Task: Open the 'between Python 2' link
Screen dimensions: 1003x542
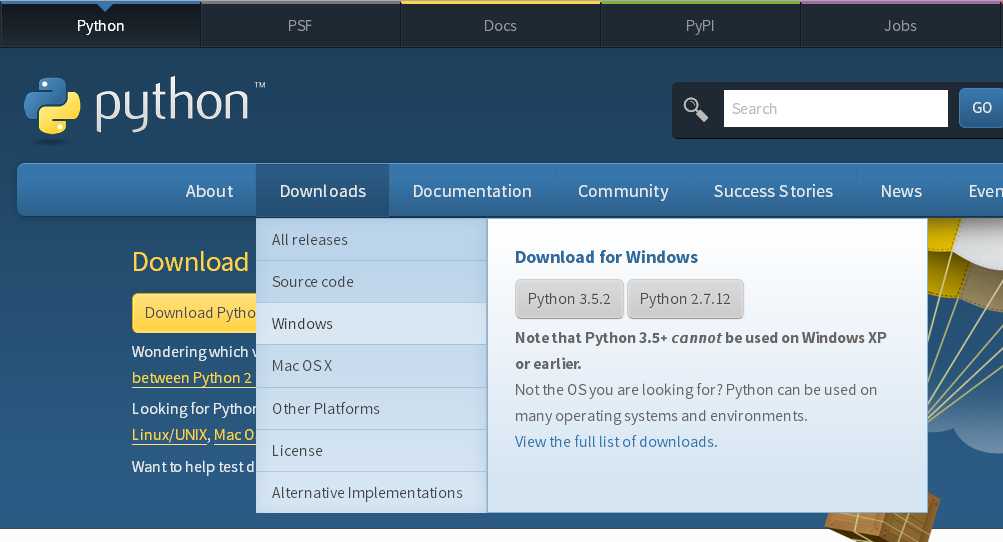Action: [x=193, y=378]
